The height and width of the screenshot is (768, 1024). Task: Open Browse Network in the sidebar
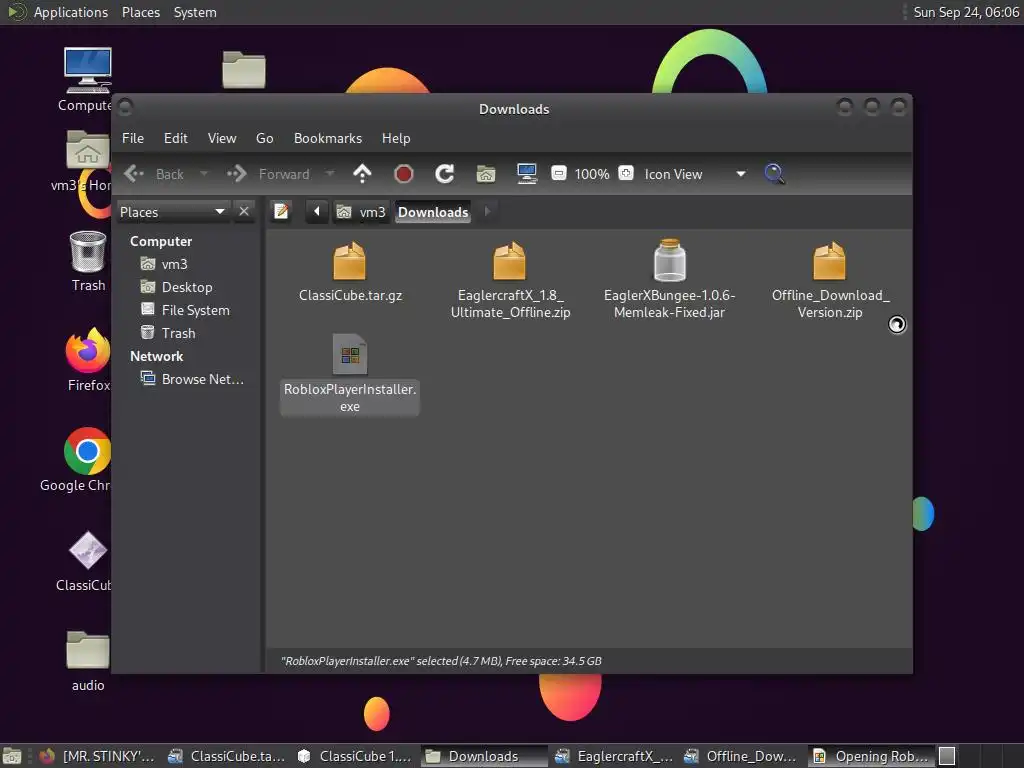point(193,379)
